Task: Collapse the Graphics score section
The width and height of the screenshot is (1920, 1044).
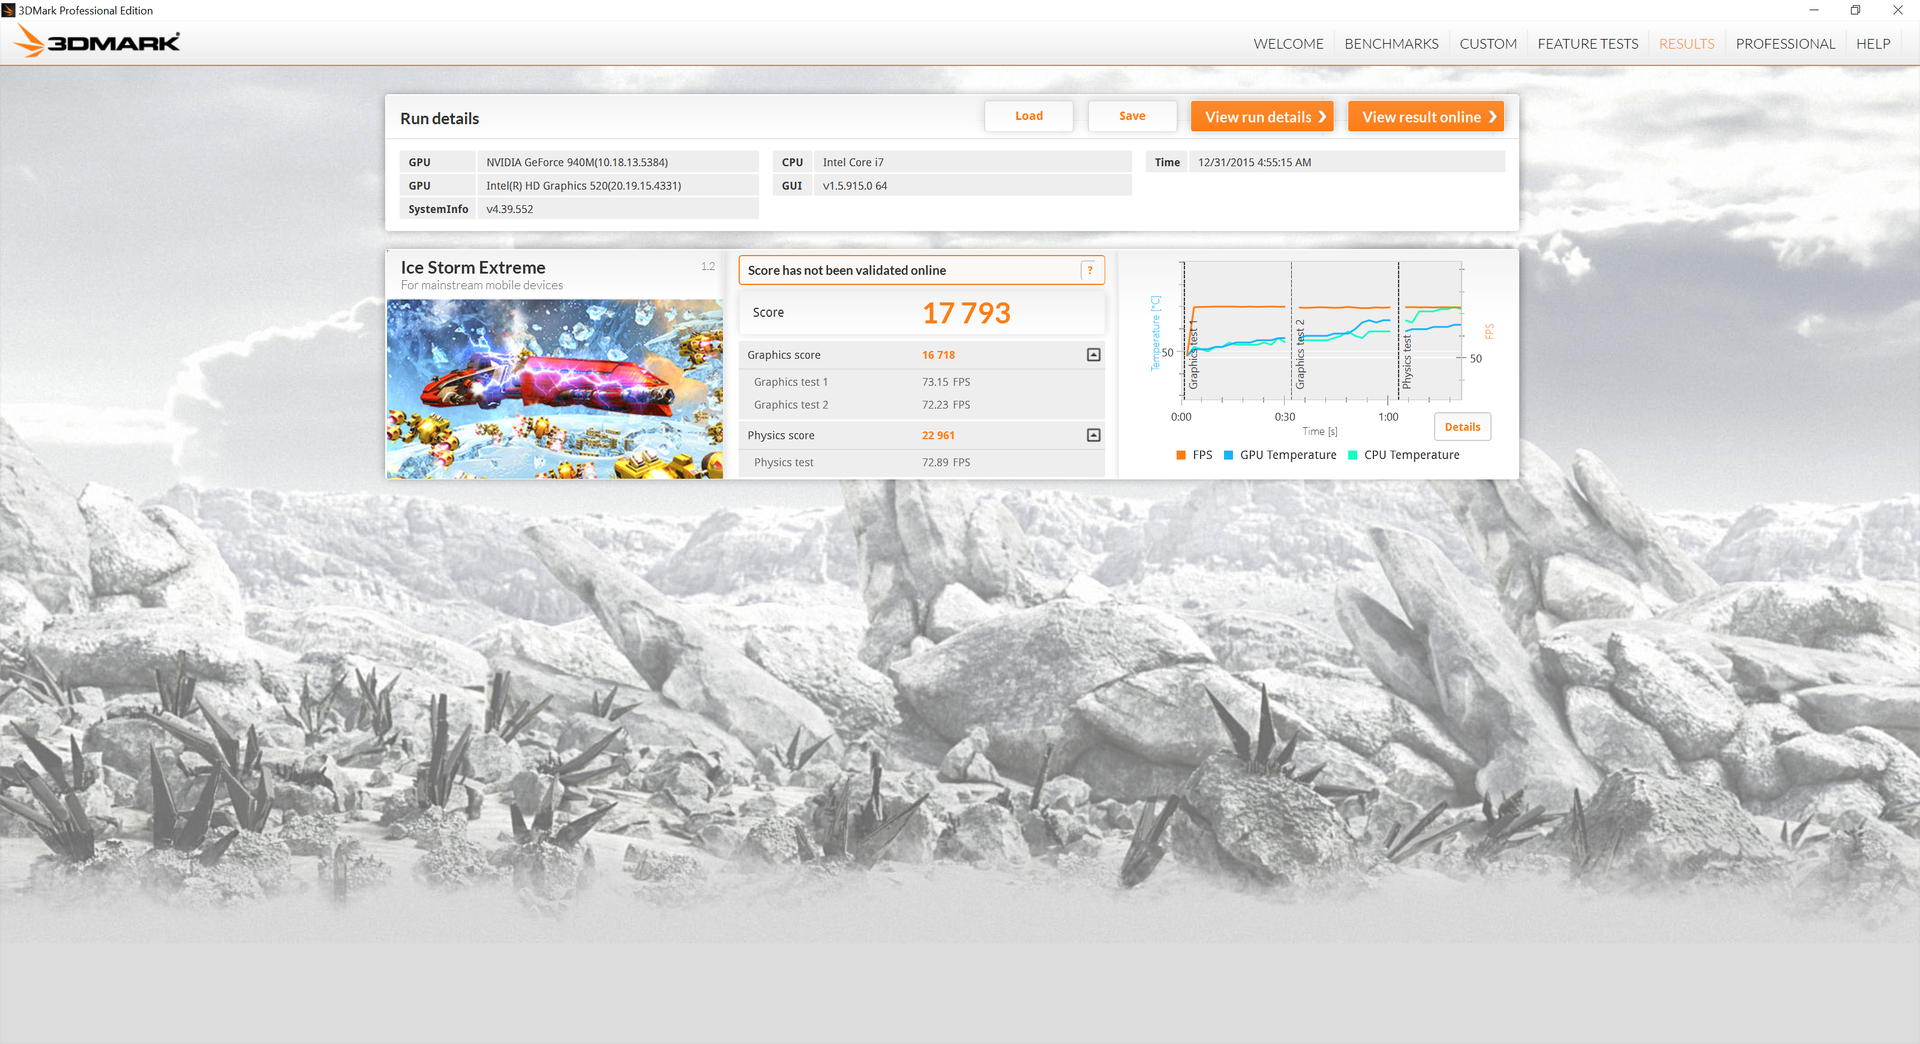Action: (1093, 355)
